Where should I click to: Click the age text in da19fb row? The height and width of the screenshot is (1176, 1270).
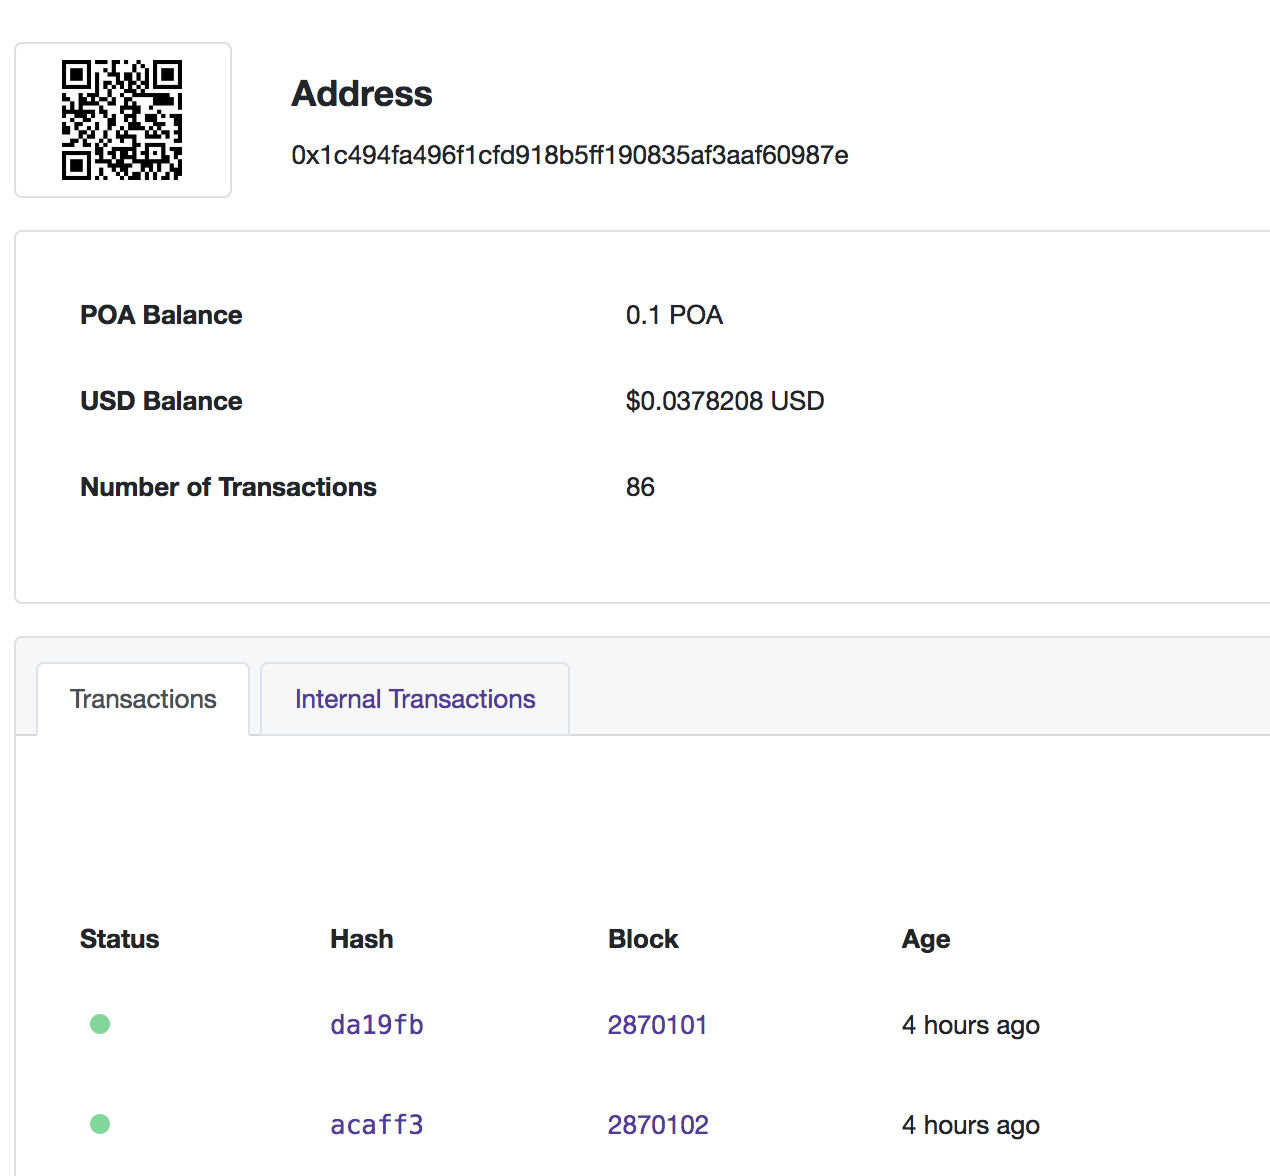(971, 1026)
